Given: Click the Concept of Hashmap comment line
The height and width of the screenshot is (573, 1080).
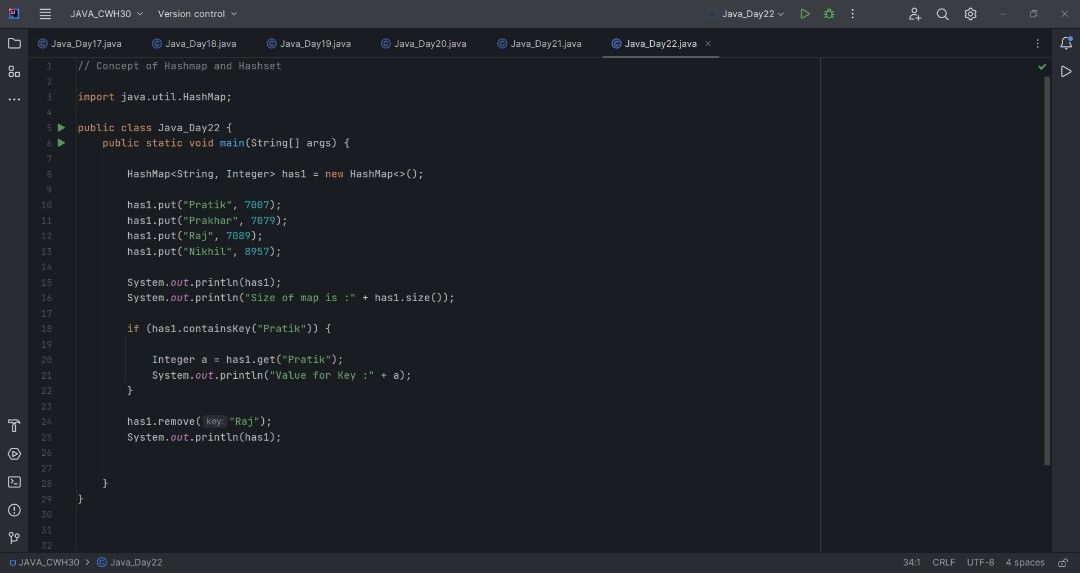Looking at the screenshot, I should [x=179, y=66].
